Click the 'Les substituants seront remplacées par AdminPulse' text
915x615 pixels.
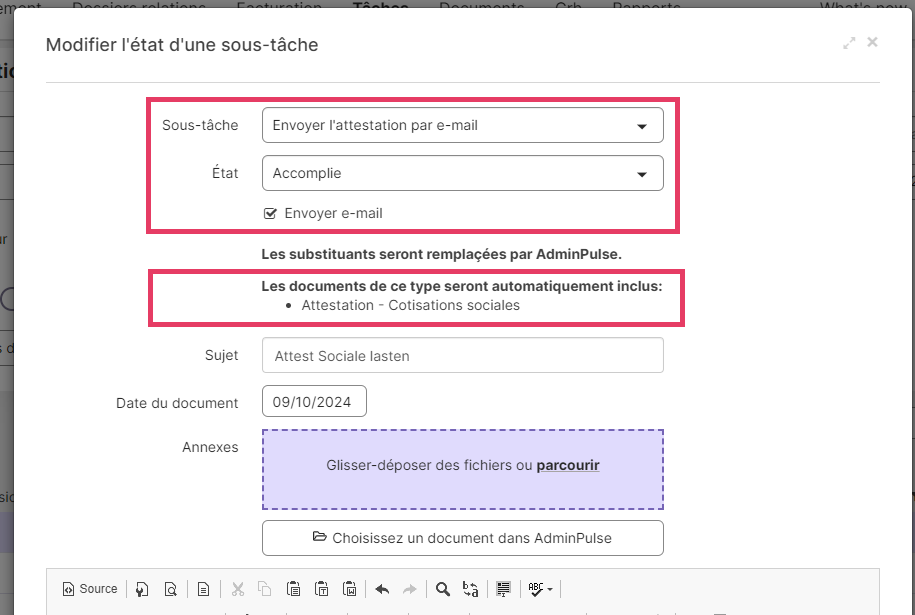441,254
